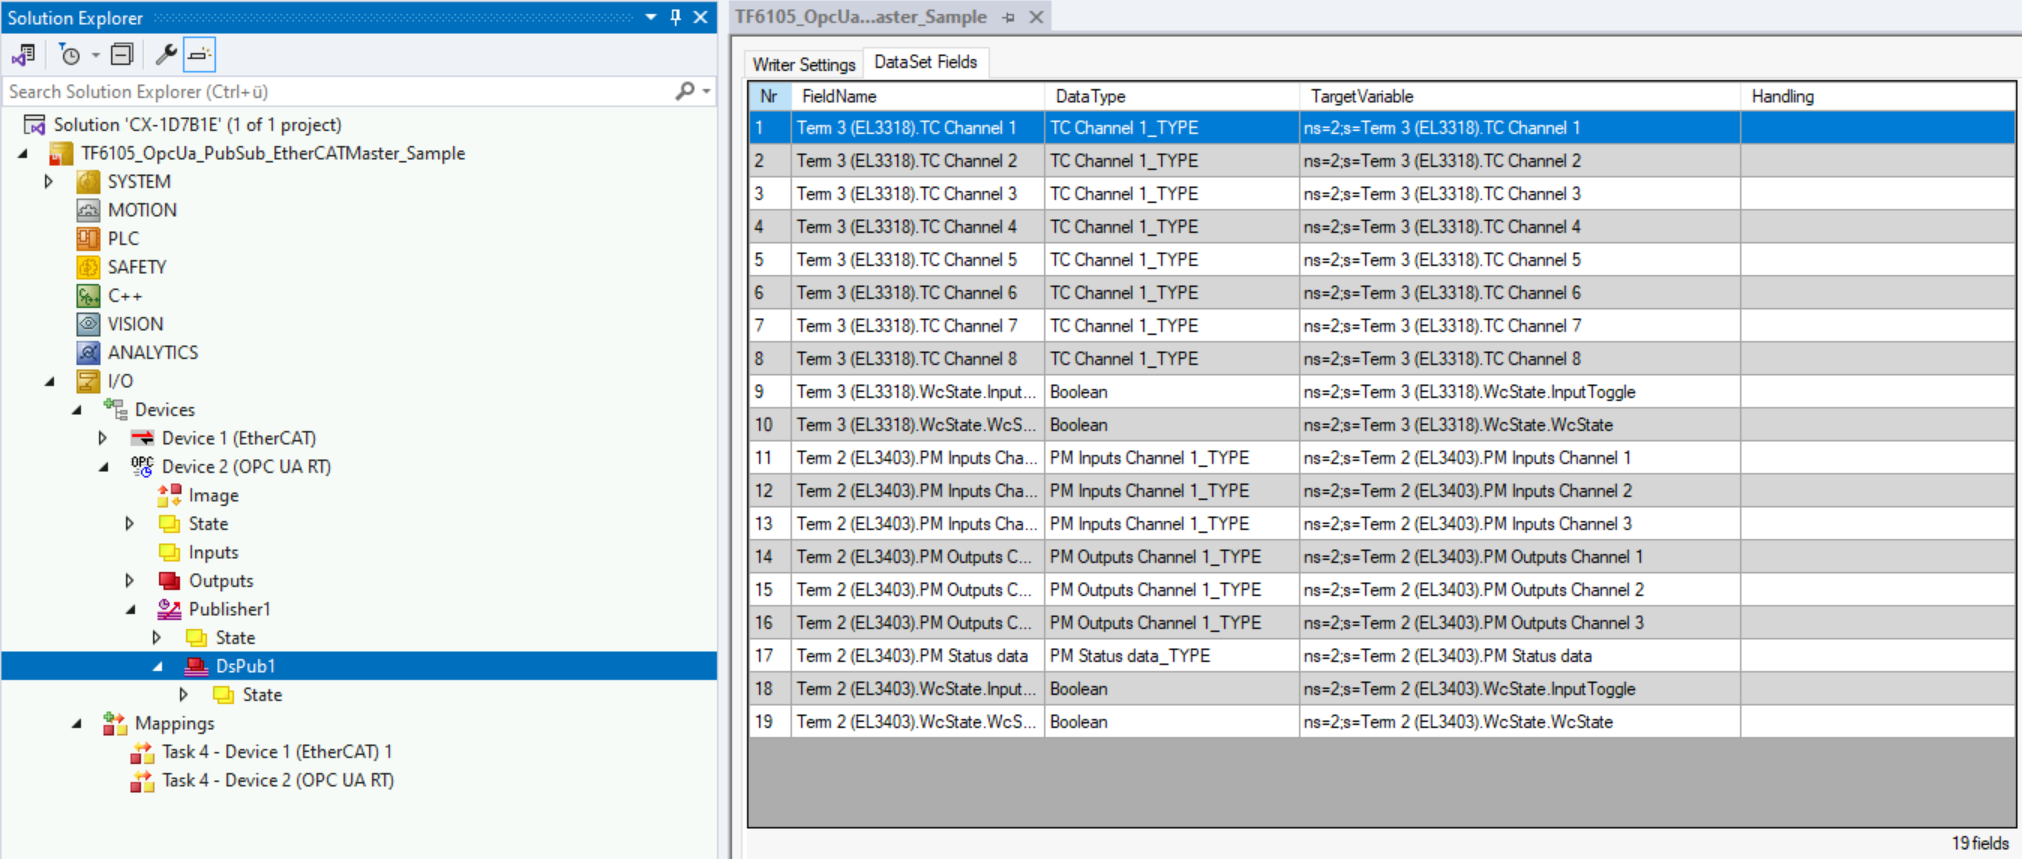Collapse the Publisher1 node
Image resolution: width=2022 pixels, height=859 pixels.
point(130,609)
